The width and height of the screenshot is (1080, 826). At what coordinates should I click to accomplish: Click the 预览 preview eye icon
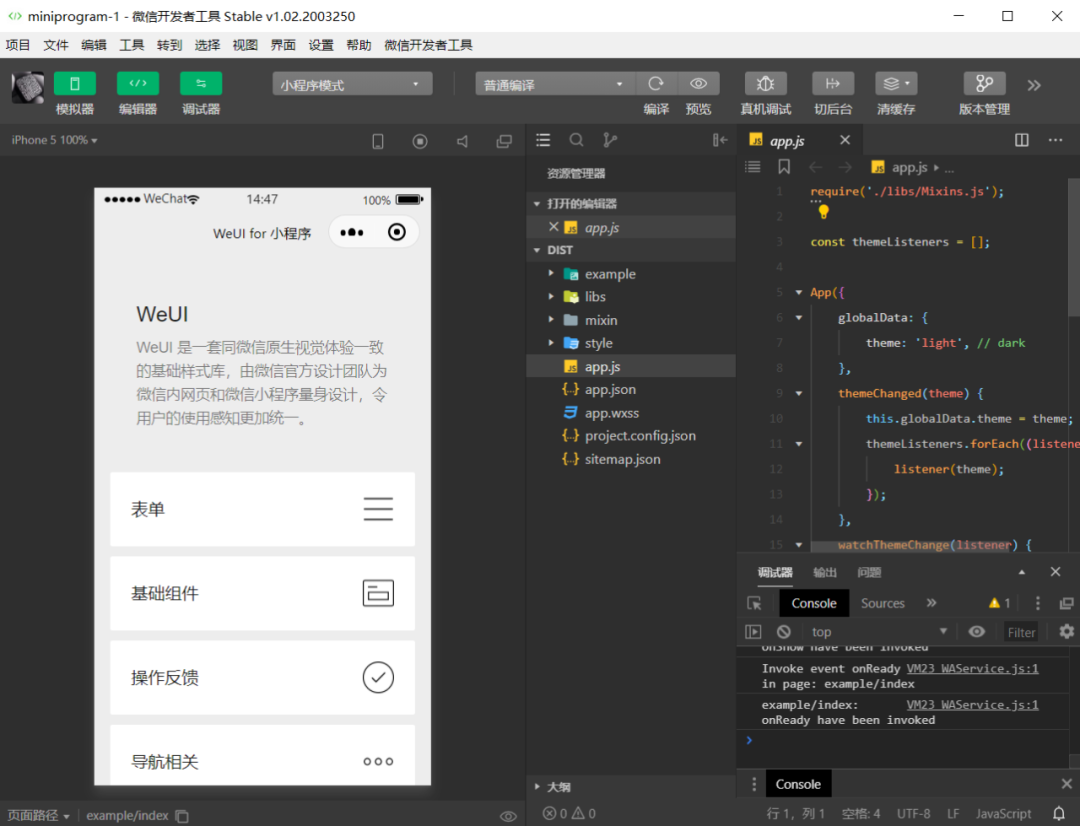click(698, 84)
